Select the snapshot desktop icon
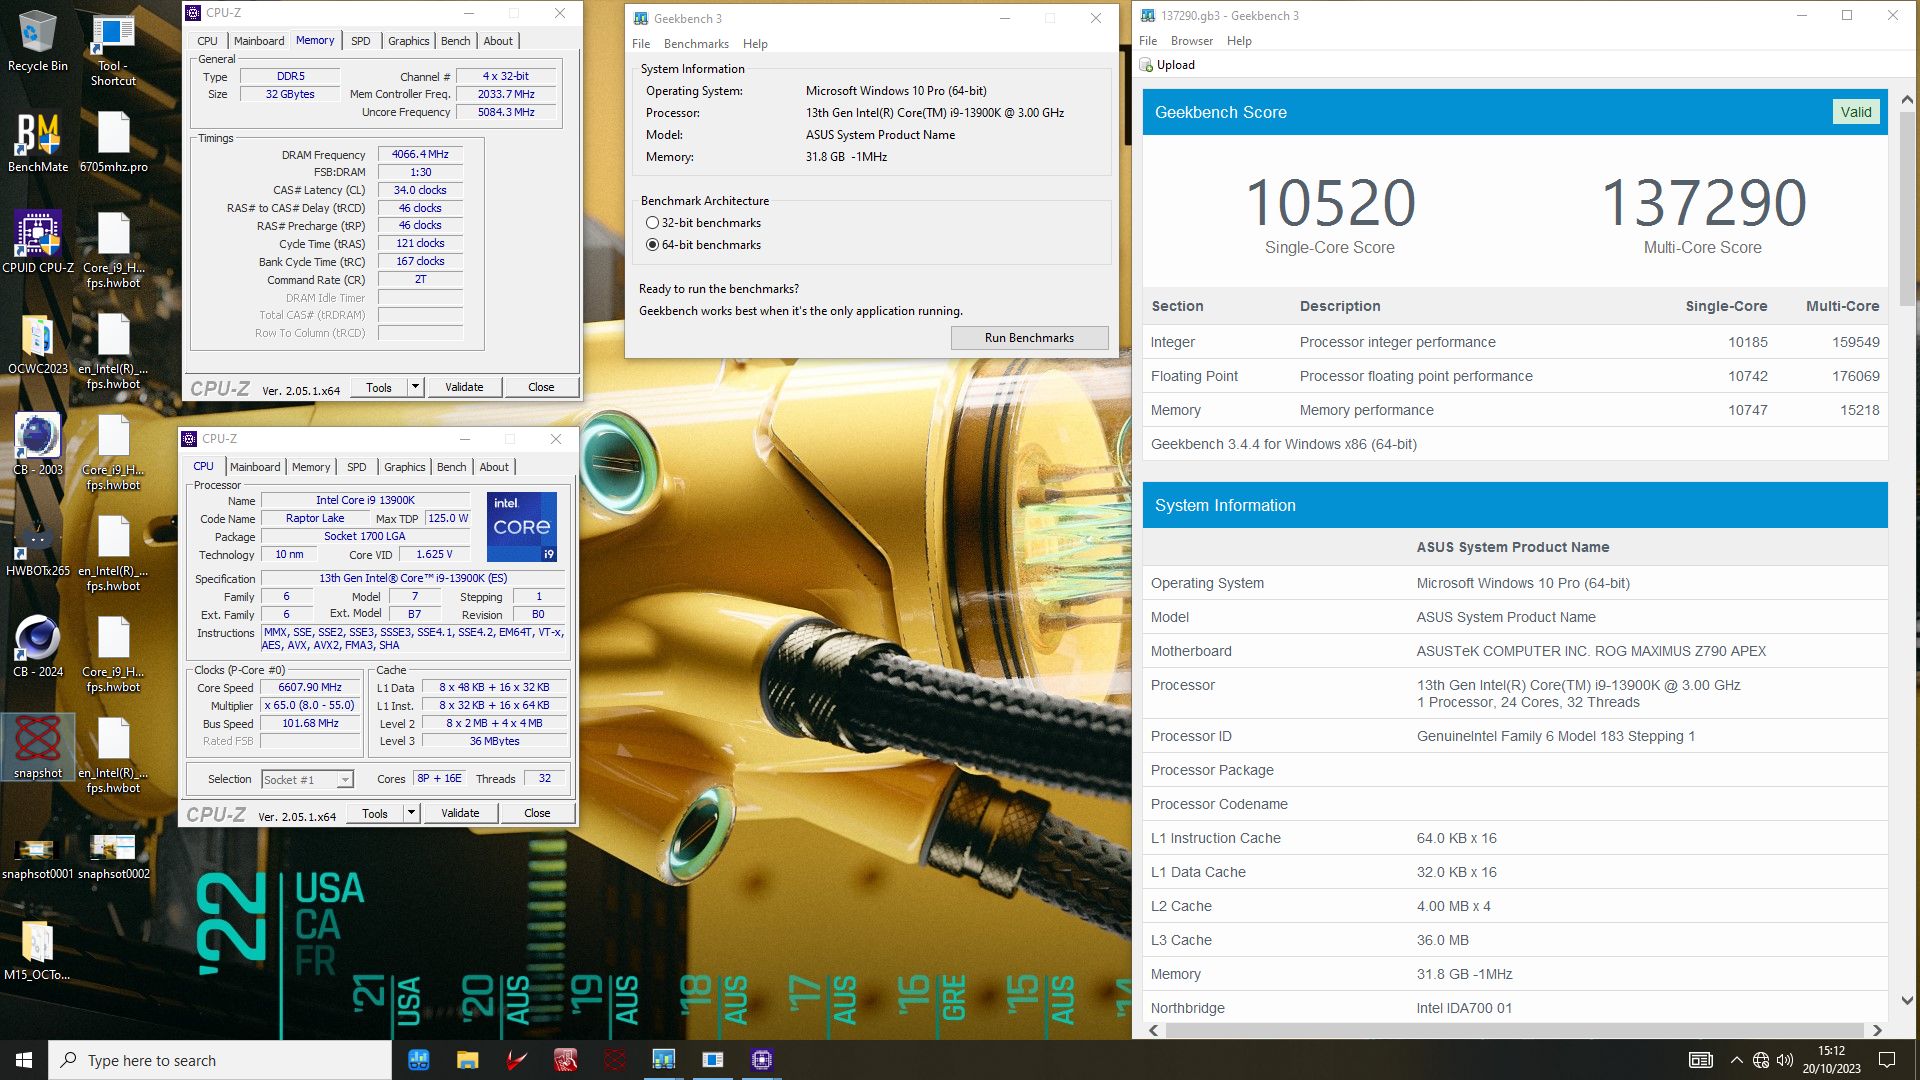The image size is (1920, 1080). (x=37, y=746)
